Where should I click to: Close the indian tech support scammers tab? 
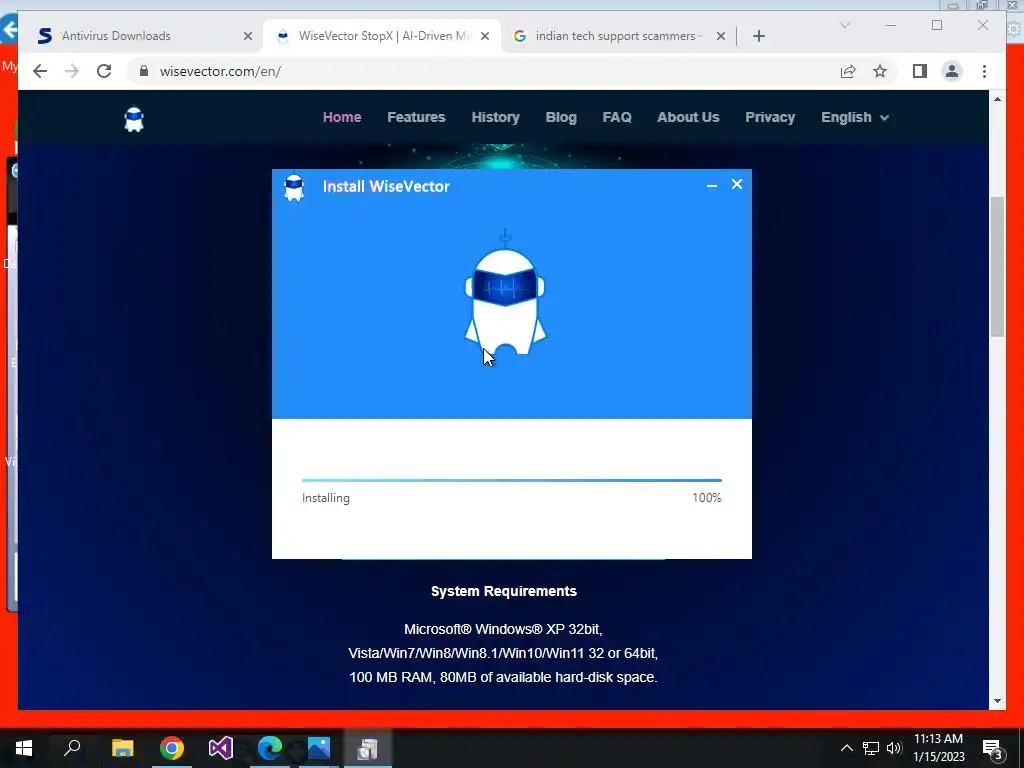coord(720,36)
